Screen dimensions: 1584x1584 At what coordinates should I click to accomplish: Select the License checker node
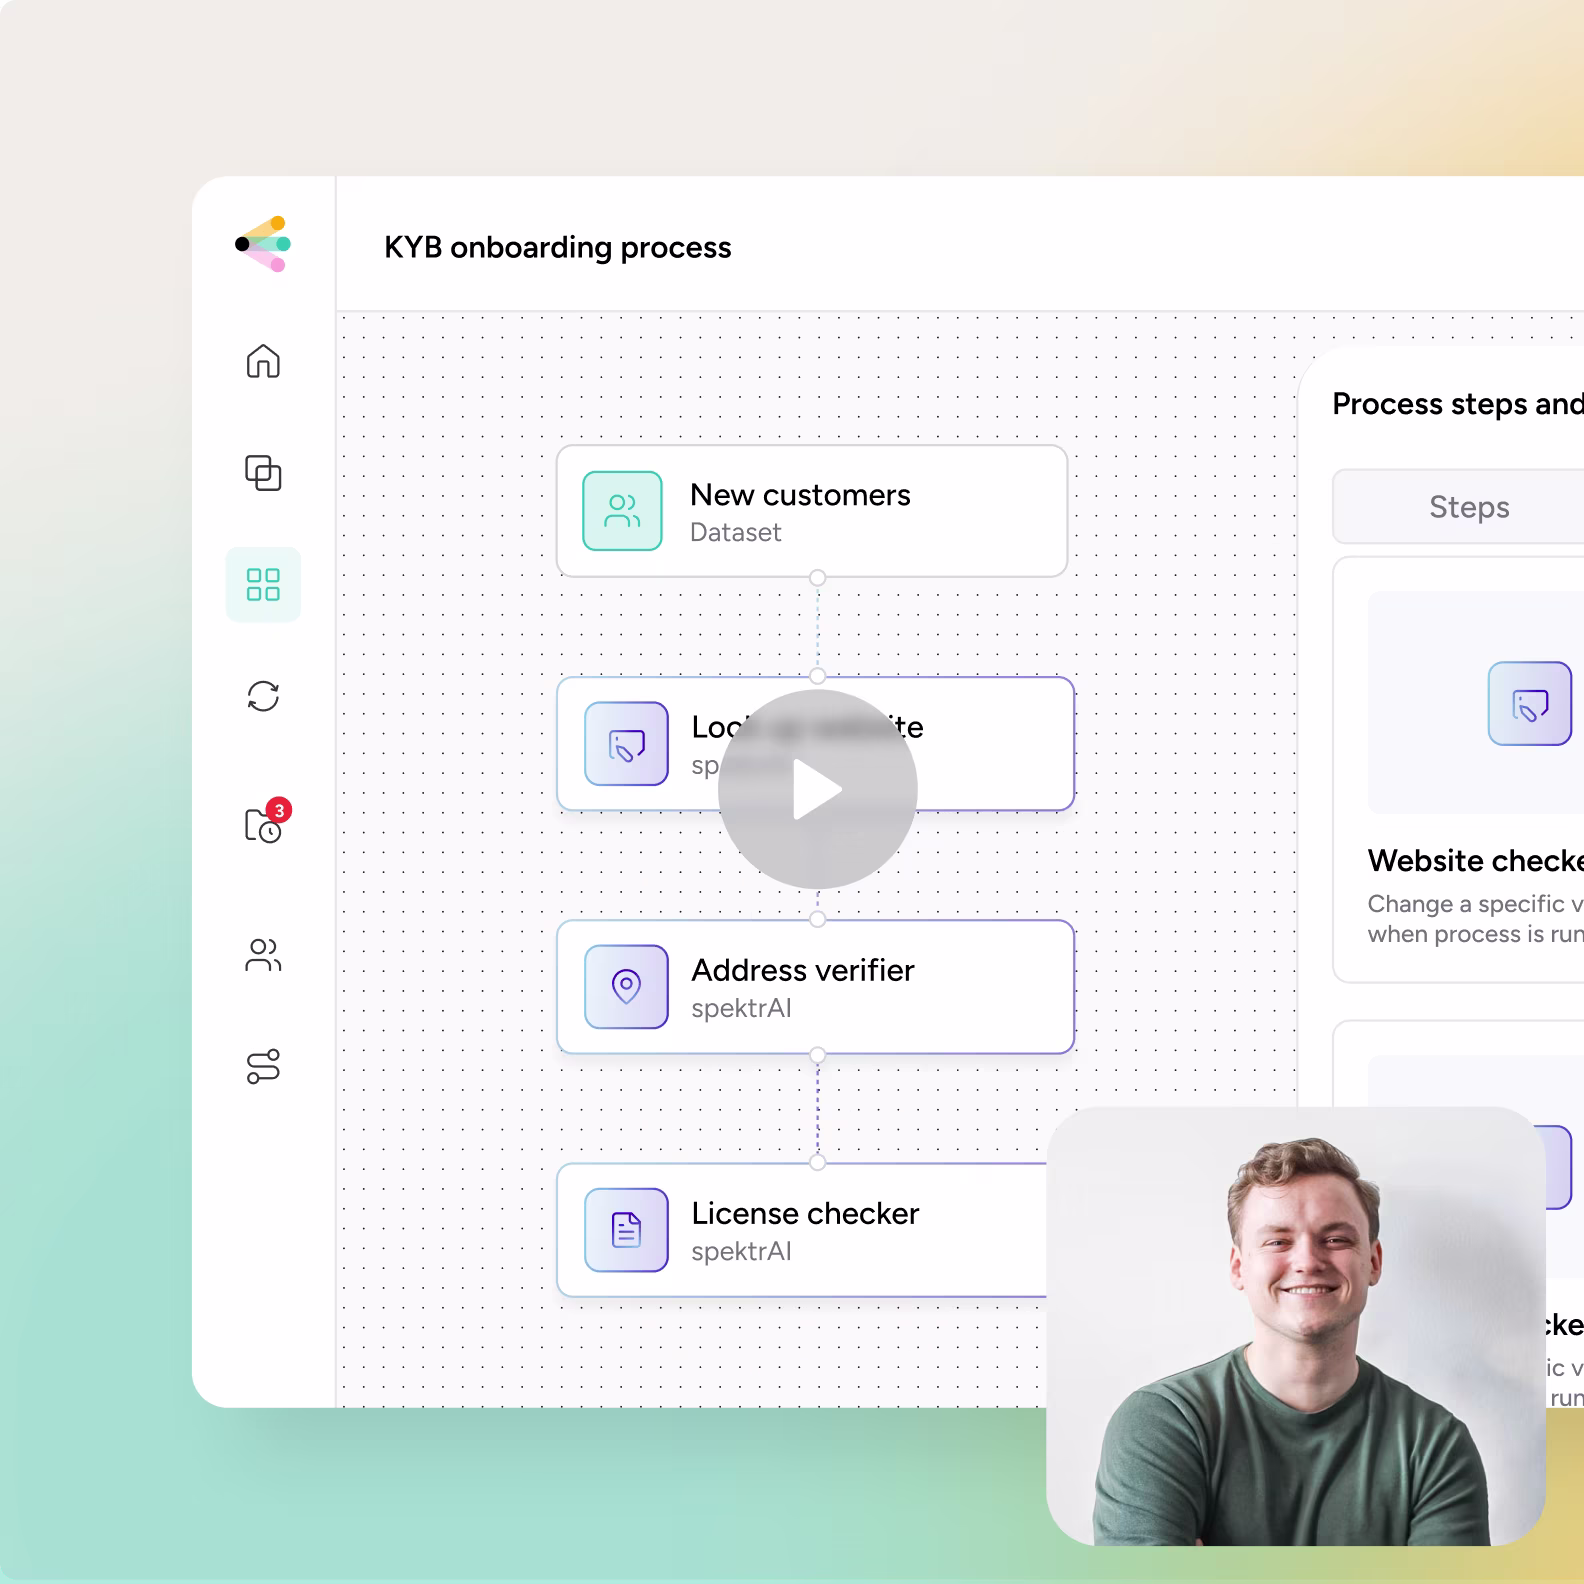(803, 1230)
